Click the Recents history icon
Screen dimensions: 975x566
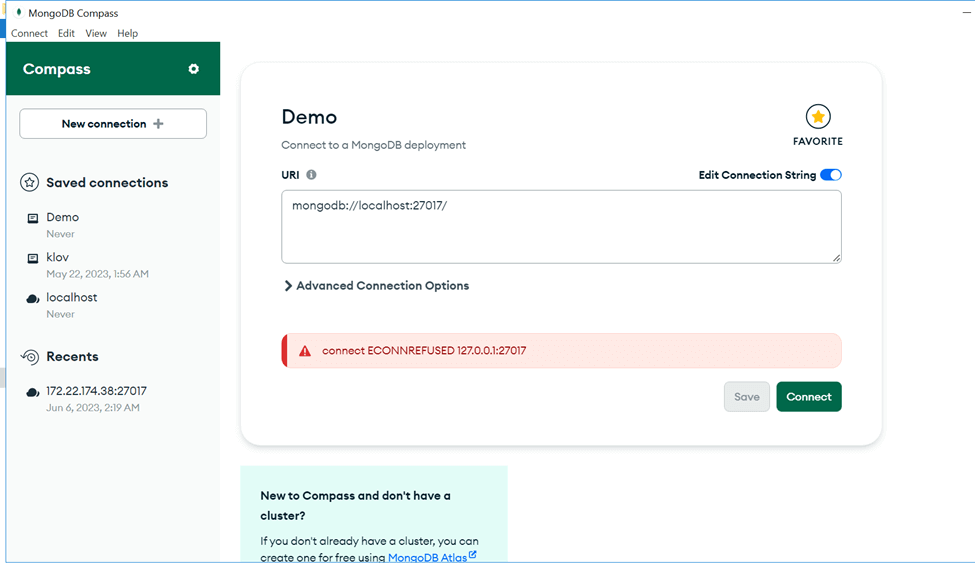tap(29, 356)
